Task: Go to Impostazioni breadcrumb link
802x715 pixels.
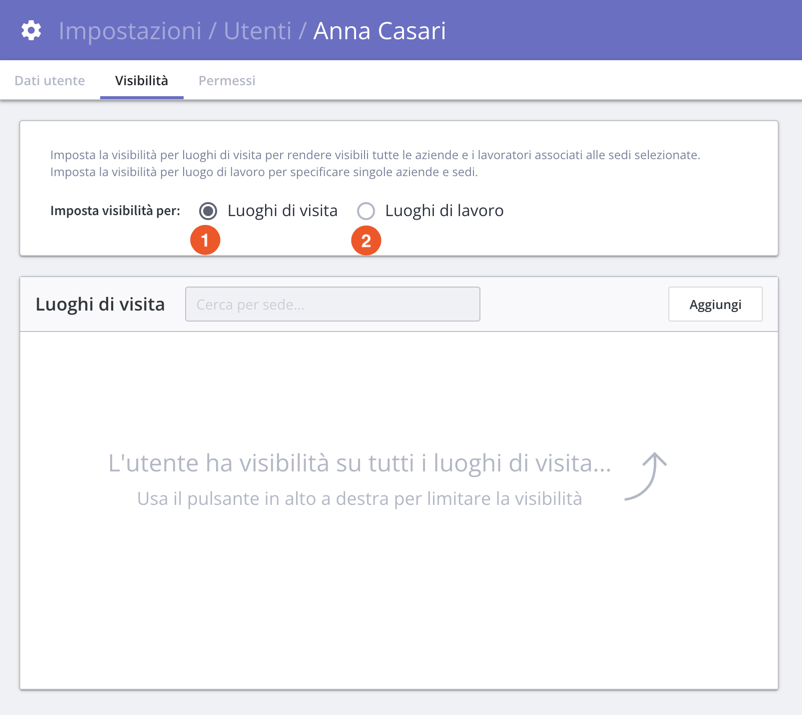Action: coord(130,31)
